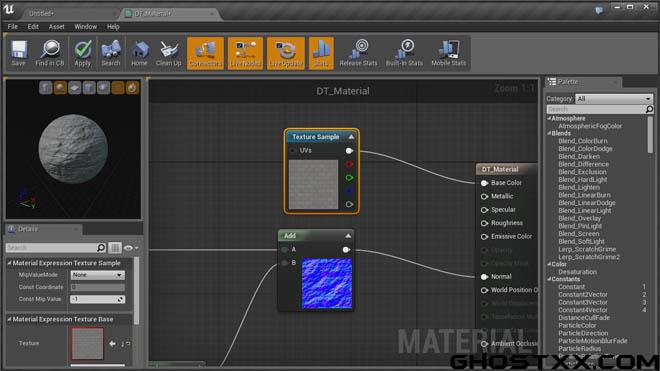The height and width of the screenshot is (371, 660).
Task: Open the Help menu
Action: click(113, 27)
